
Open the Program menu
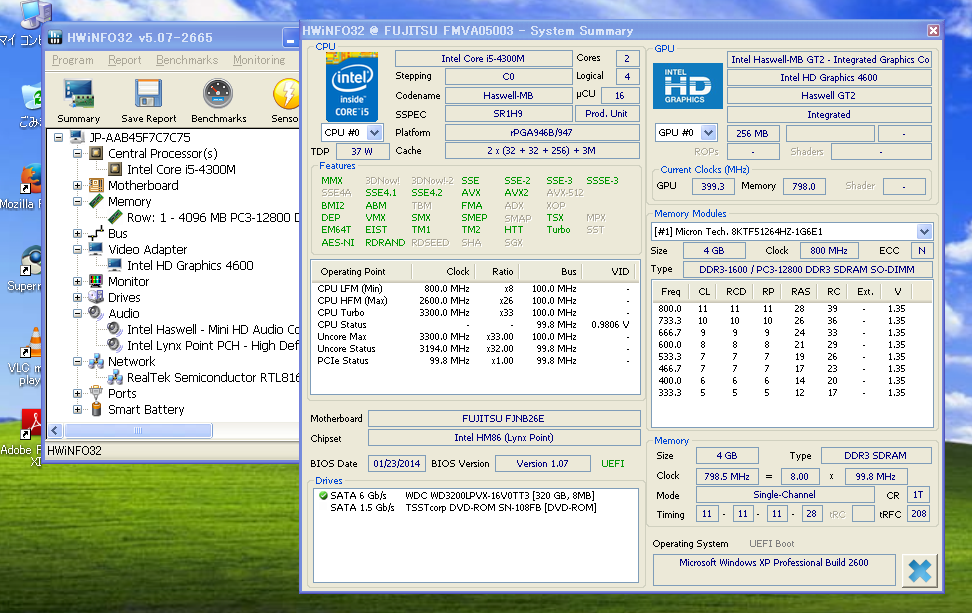[x=73, y=60]
